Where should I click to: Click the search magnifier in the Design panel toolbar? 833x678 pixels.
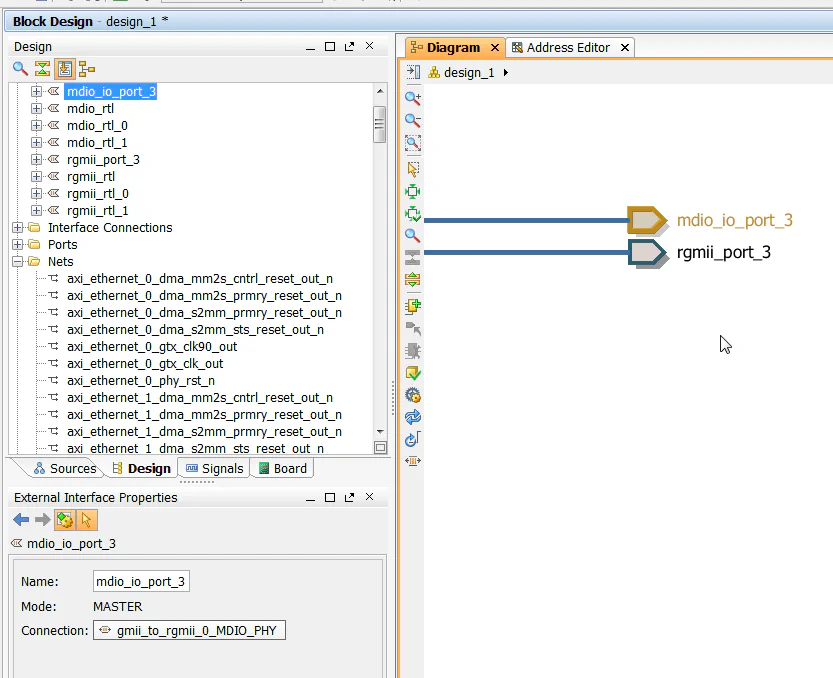pos(20,69)
